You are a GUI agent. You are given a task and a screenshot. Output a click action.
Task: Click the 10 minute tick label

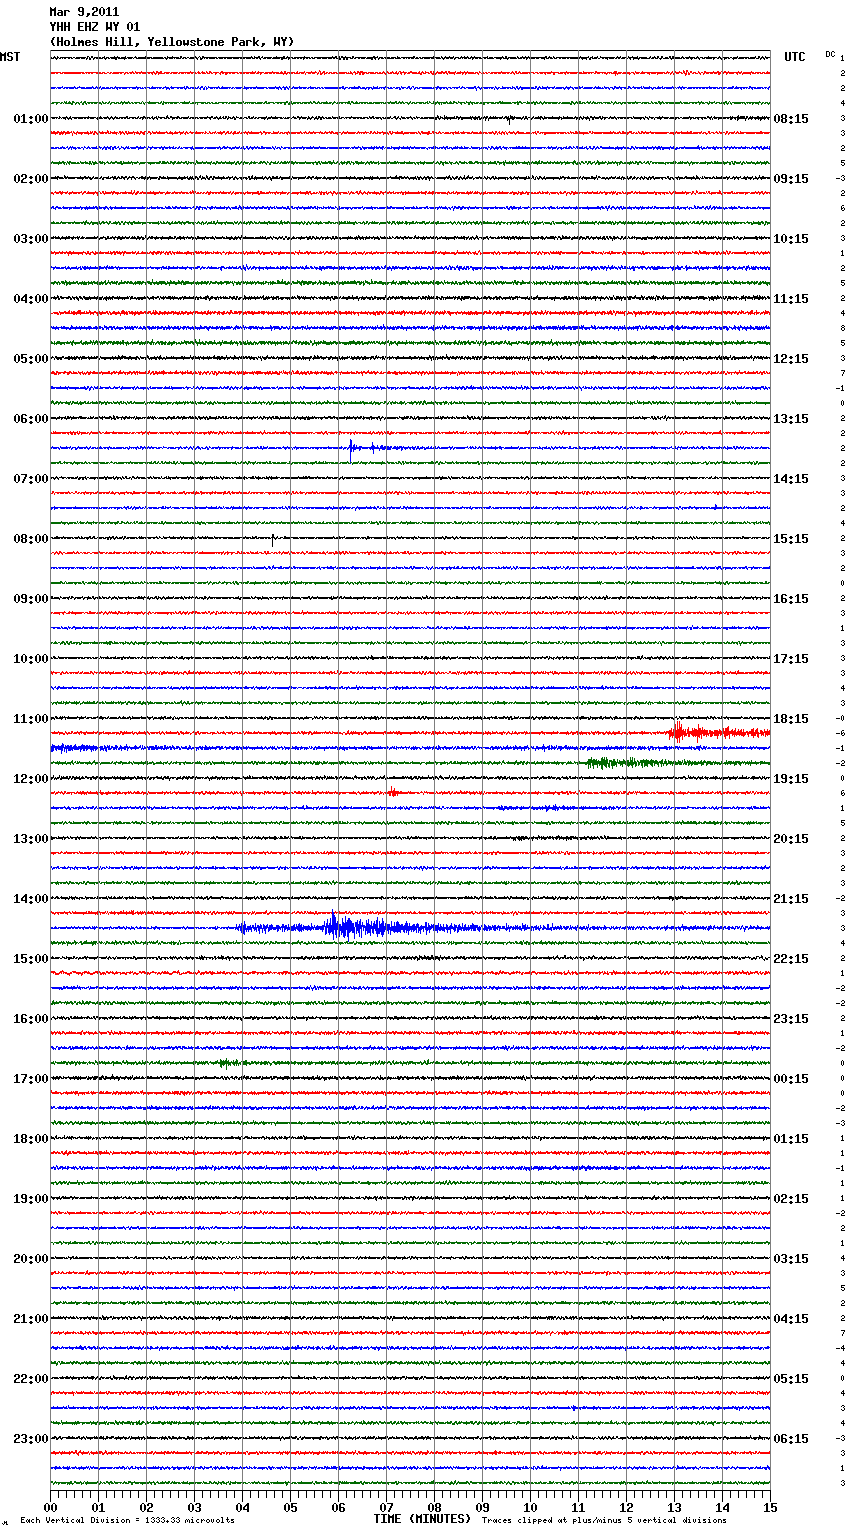click(x=530, y=1508)
